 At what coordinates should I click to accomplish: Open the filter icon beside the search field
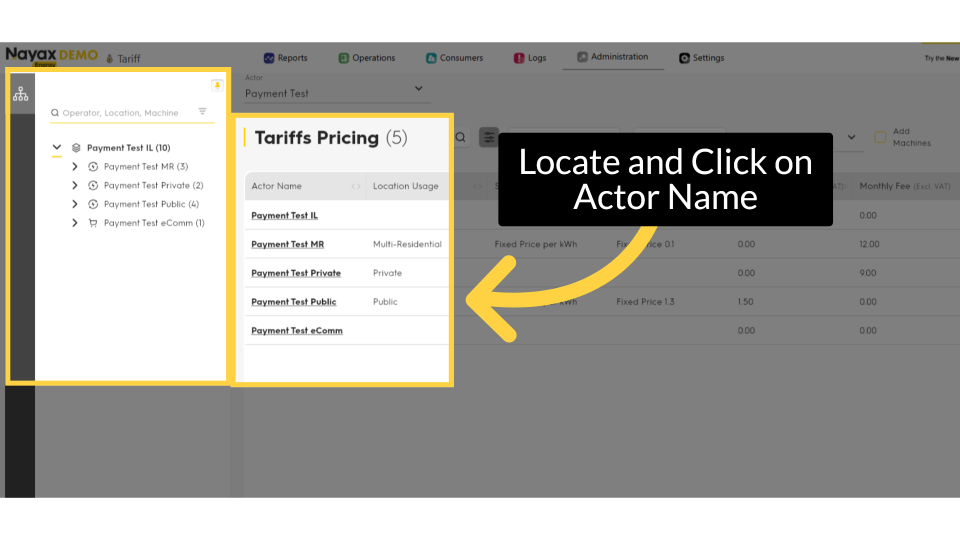coord(202,112)
